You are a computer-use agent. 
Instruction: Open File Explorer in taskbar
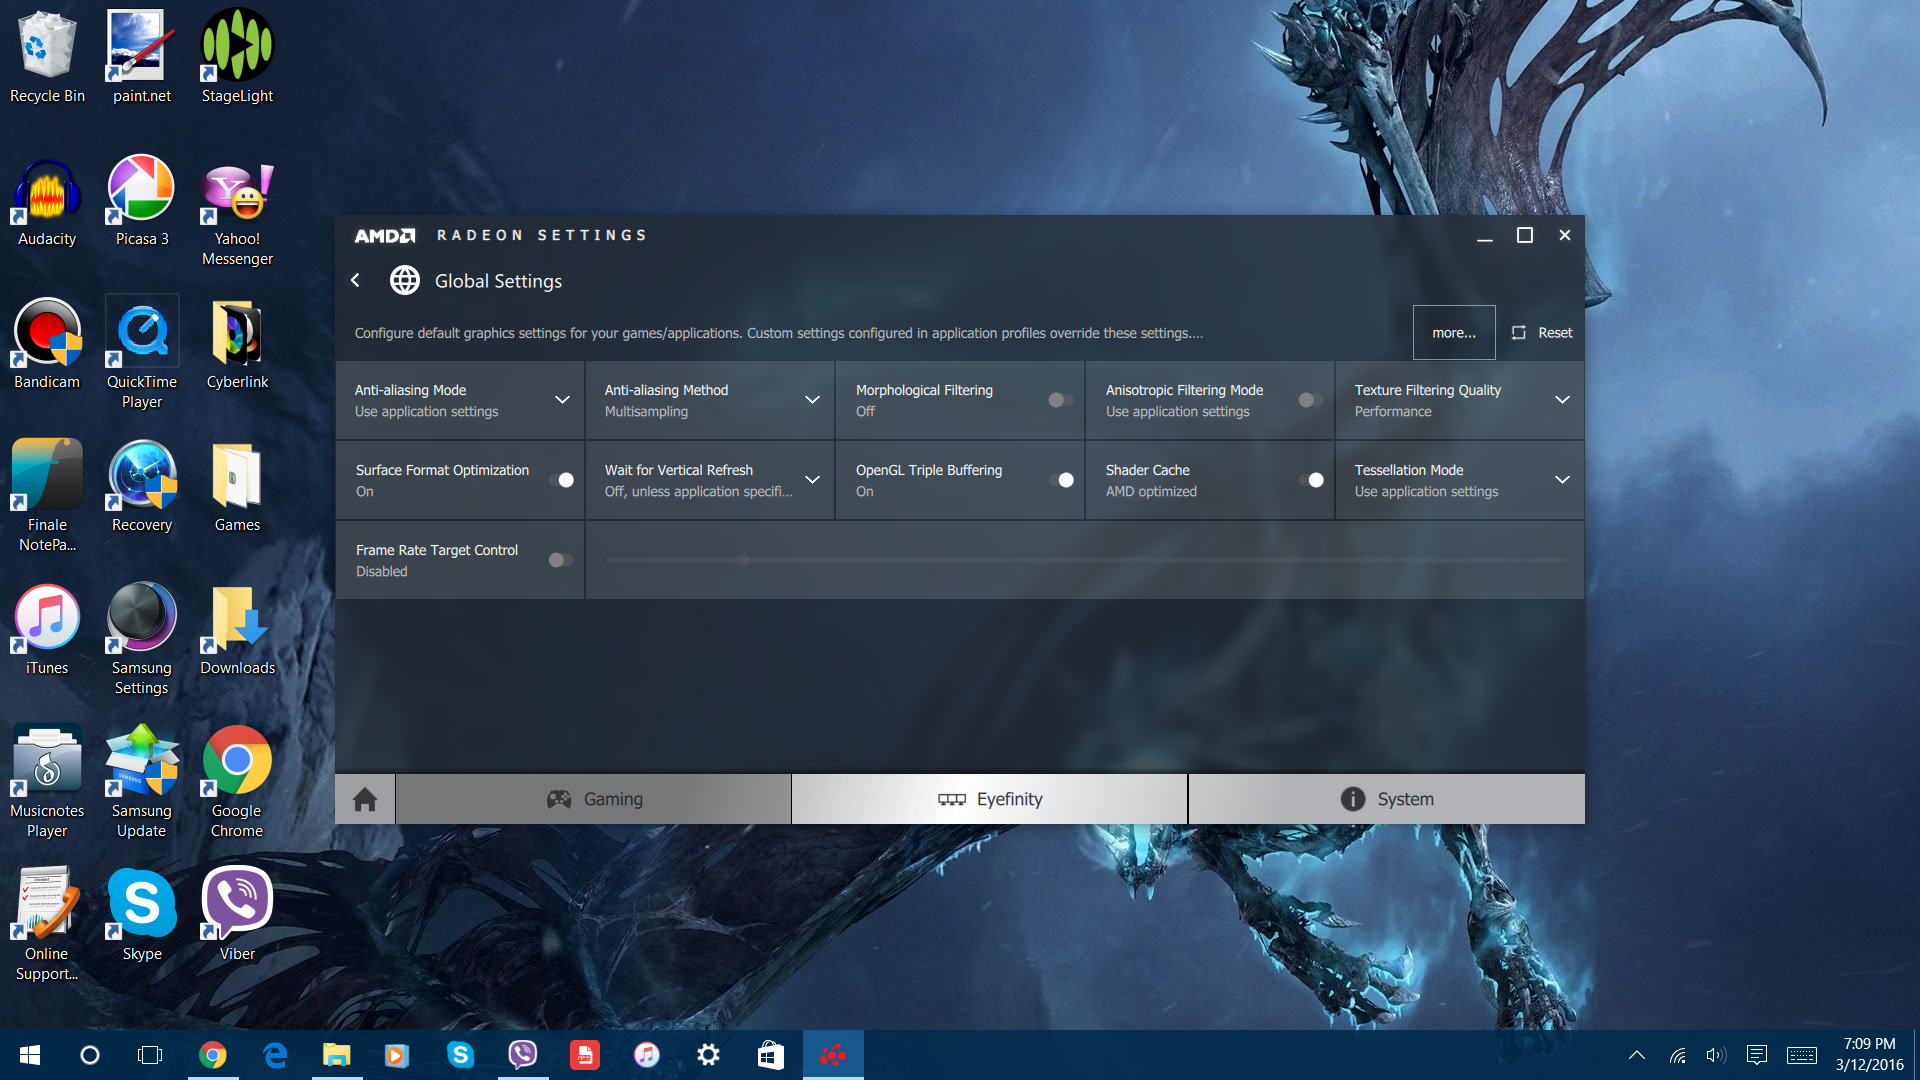point(337,1055)
